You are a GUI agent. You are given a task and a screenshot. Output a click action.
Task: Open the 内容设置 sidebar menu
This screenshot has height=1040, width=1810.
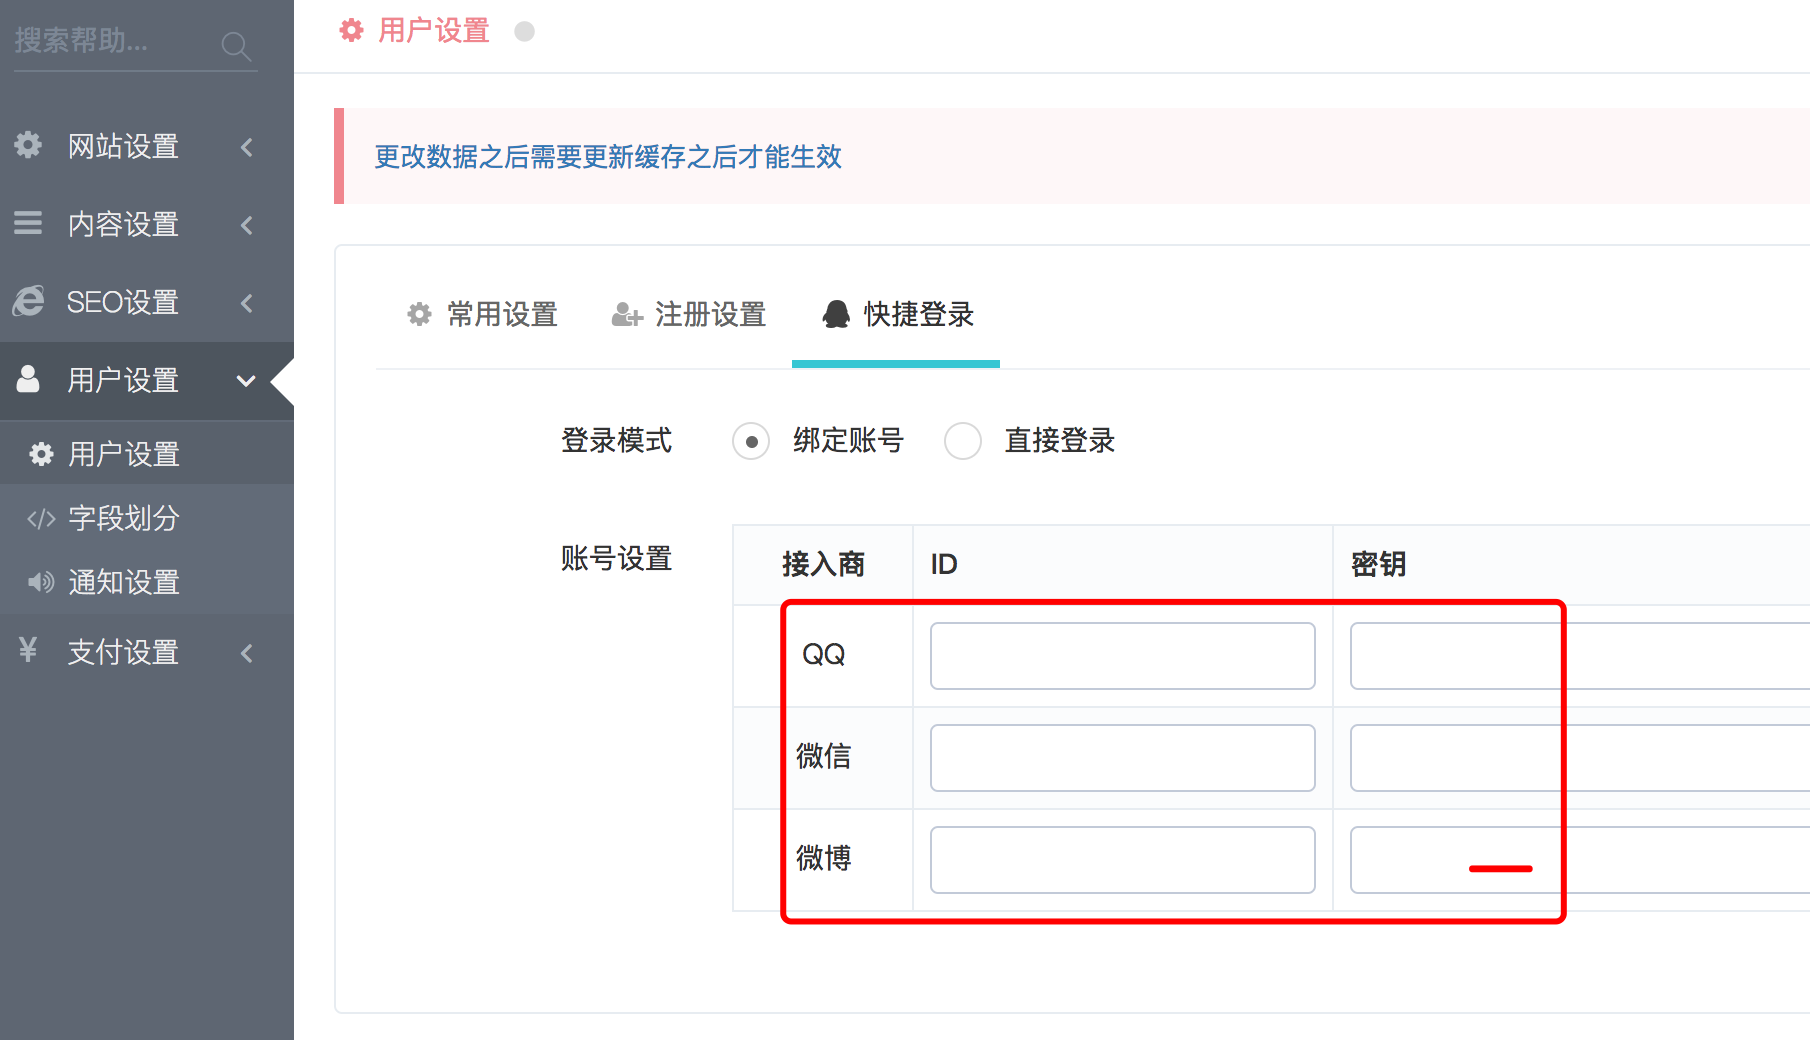(147, 224)
